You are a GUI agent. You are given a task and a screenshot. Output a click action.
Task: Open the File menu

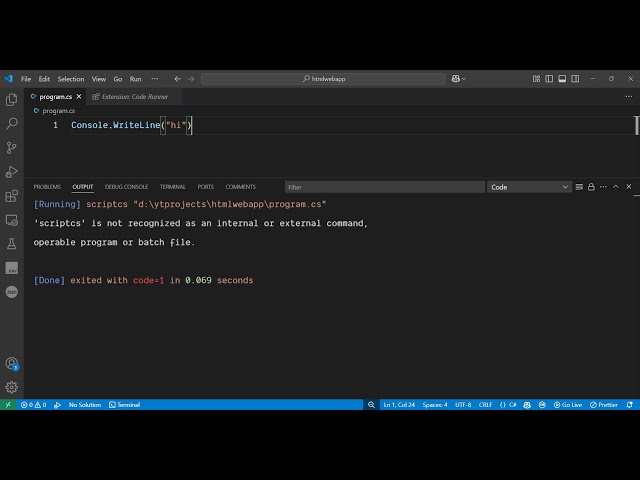pyautogui.click(x=26, y=79)
